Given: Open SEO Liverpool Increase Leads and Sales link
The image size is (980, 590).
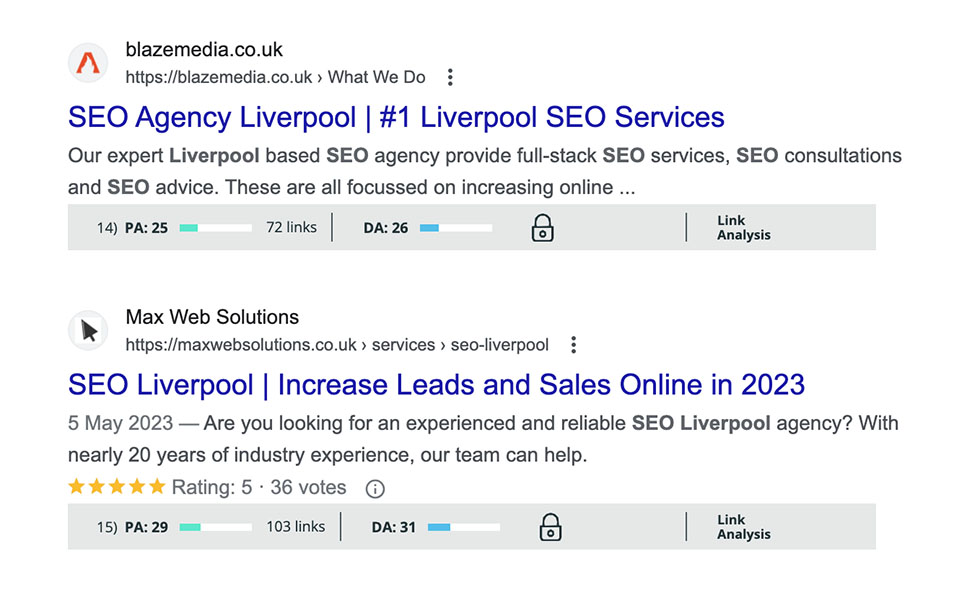Looking at the screenshot, I should tap(436, 385).
